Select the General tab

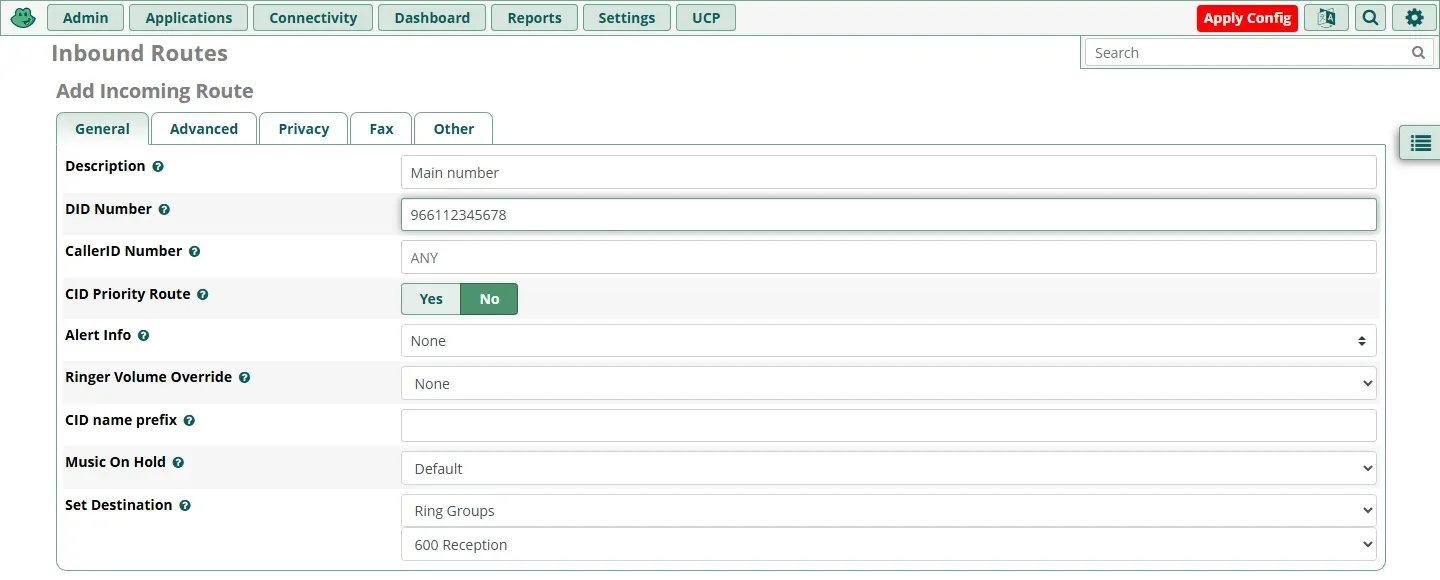pos(102,129)
